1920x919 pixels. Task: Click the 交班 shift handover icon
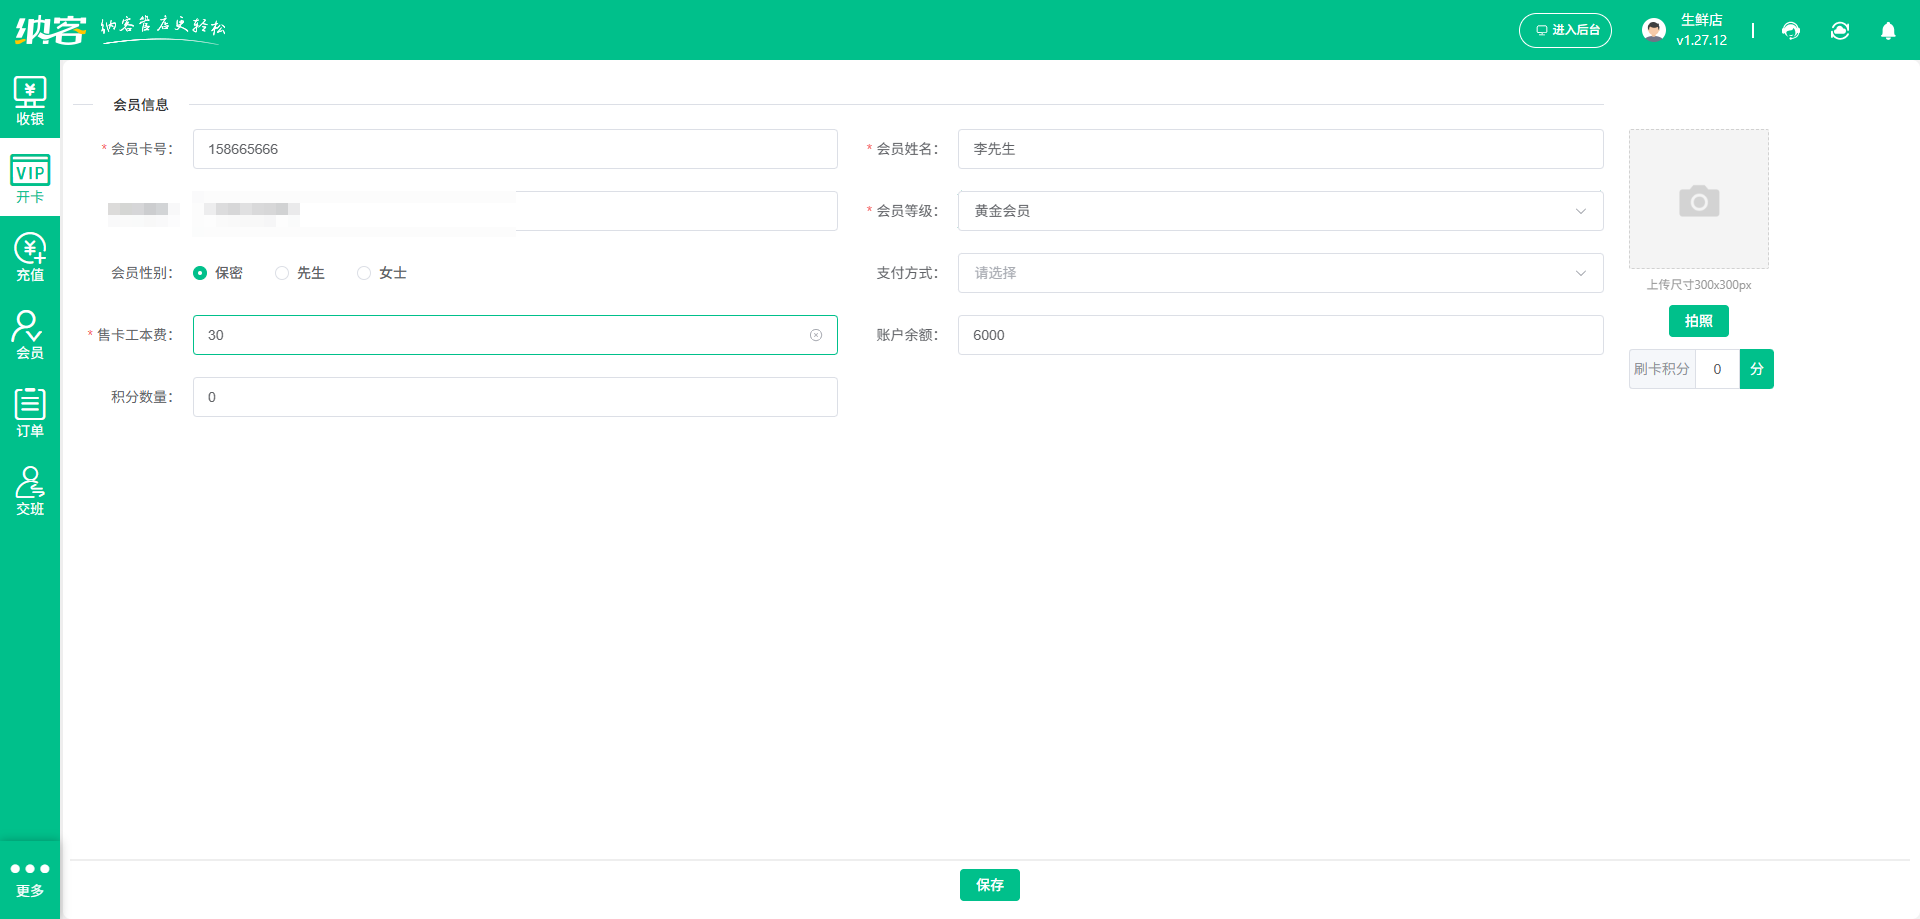(30, 491)
